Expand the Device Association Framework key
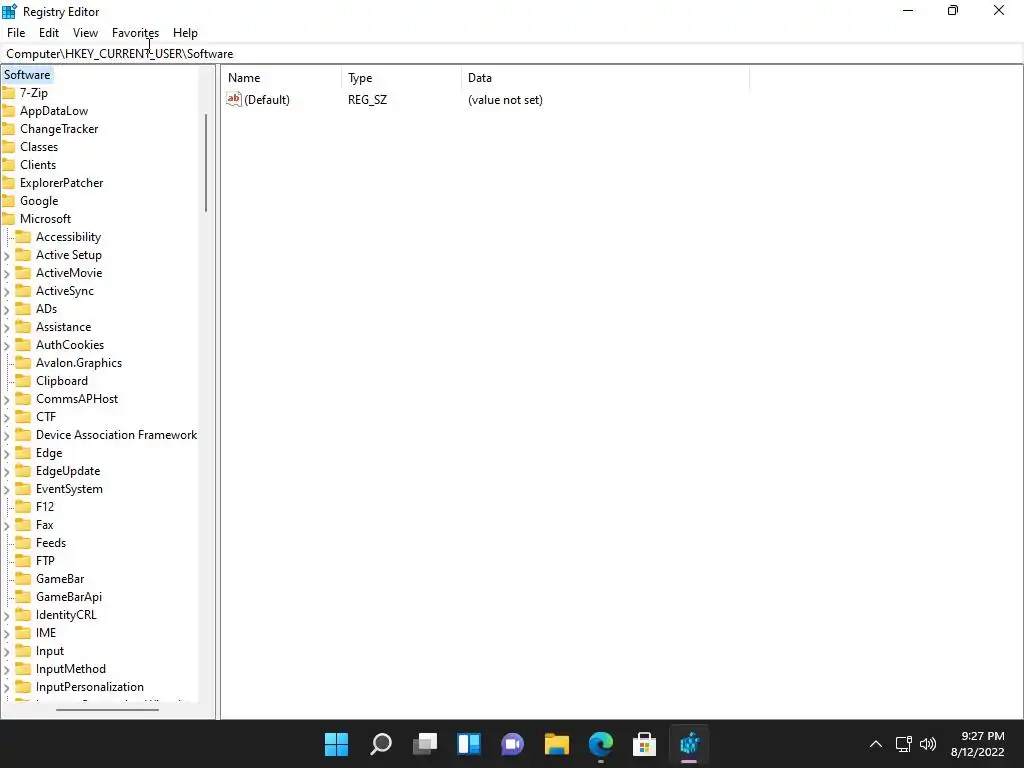Image resolution: width=1024 pixels, height=768 pixels. pyautogui.click(x=7, y=436)
